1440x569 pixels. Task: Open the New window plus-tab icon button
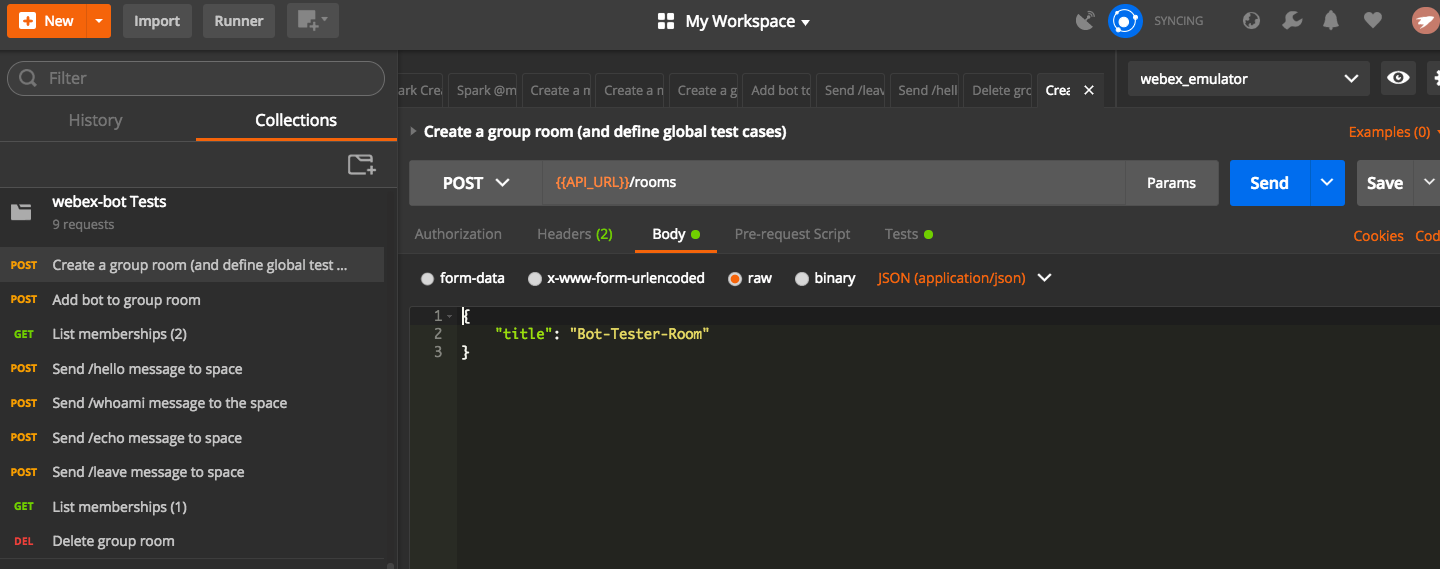[x=313, y=21]
